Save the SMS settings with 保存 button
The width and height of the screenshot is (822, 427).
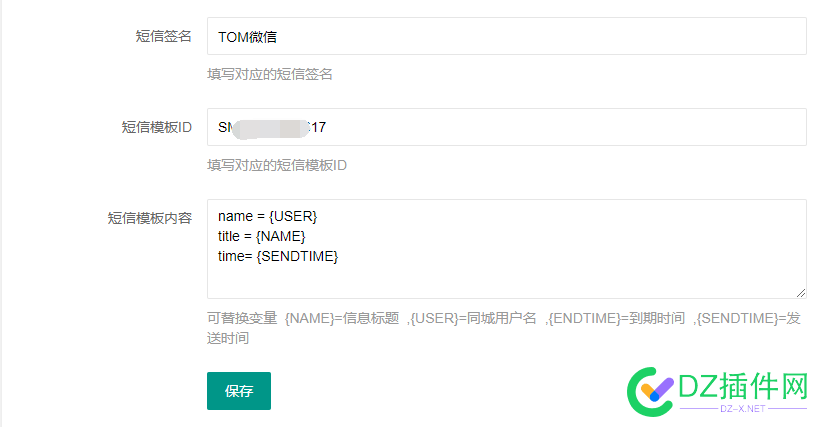pos(239,391)
